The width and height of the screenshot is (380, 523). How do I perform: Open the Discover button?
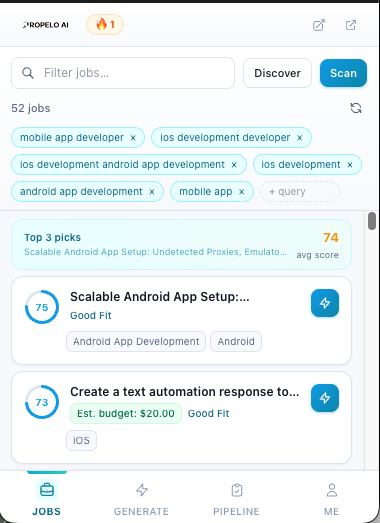(277, 73)
